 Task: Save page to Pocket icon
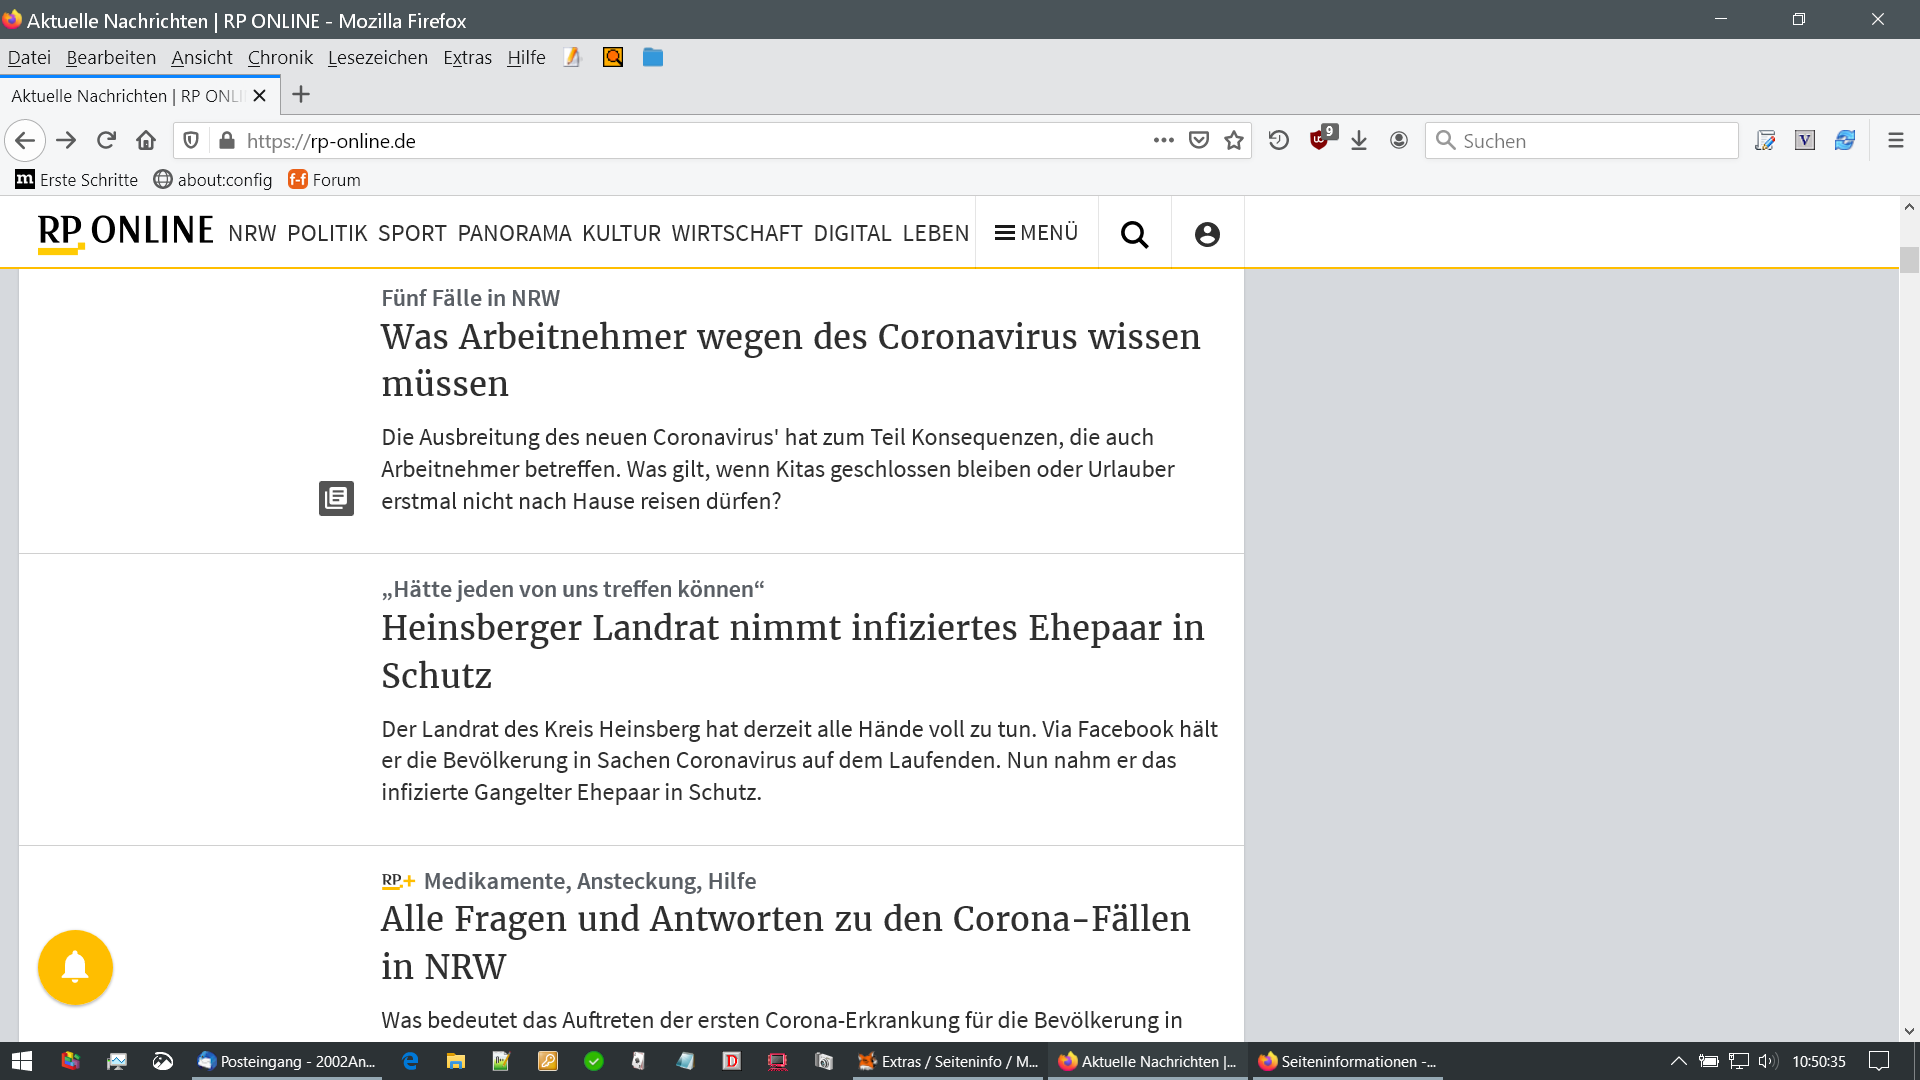(x=1199, y=141)
